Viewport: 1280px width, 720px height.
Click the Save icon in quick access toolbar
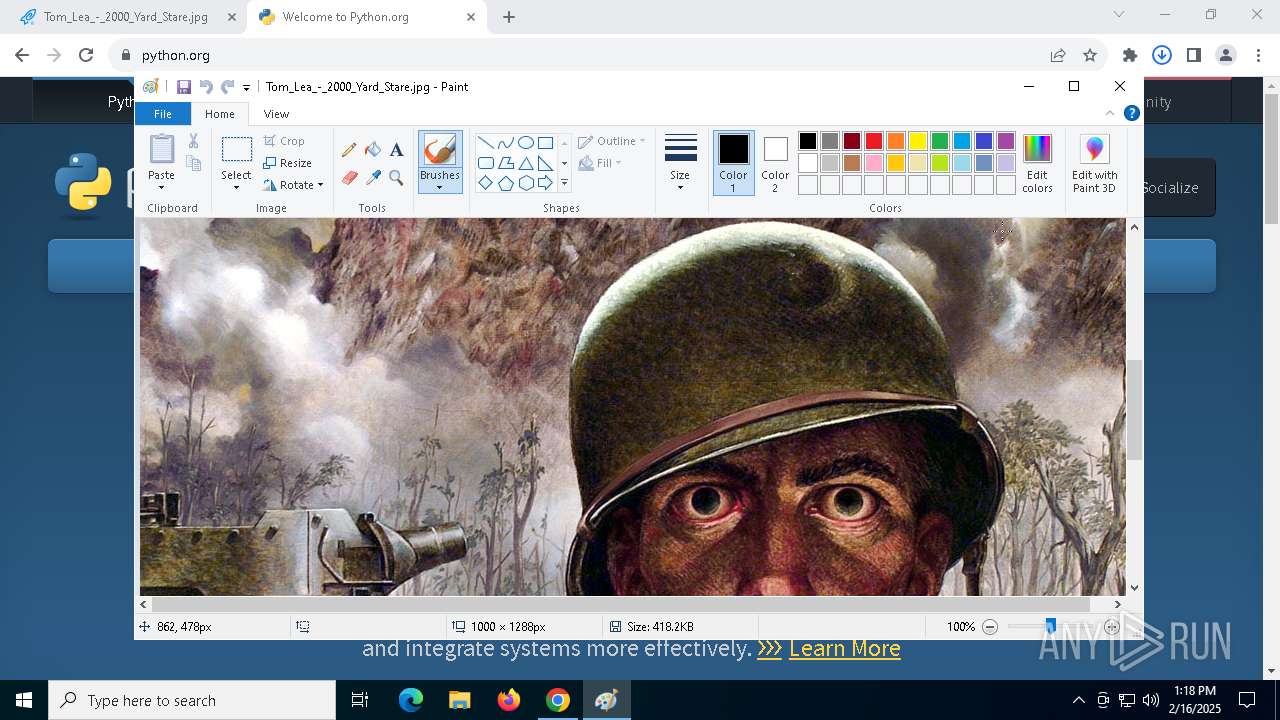pyautogui.click(x=184, y=87)
